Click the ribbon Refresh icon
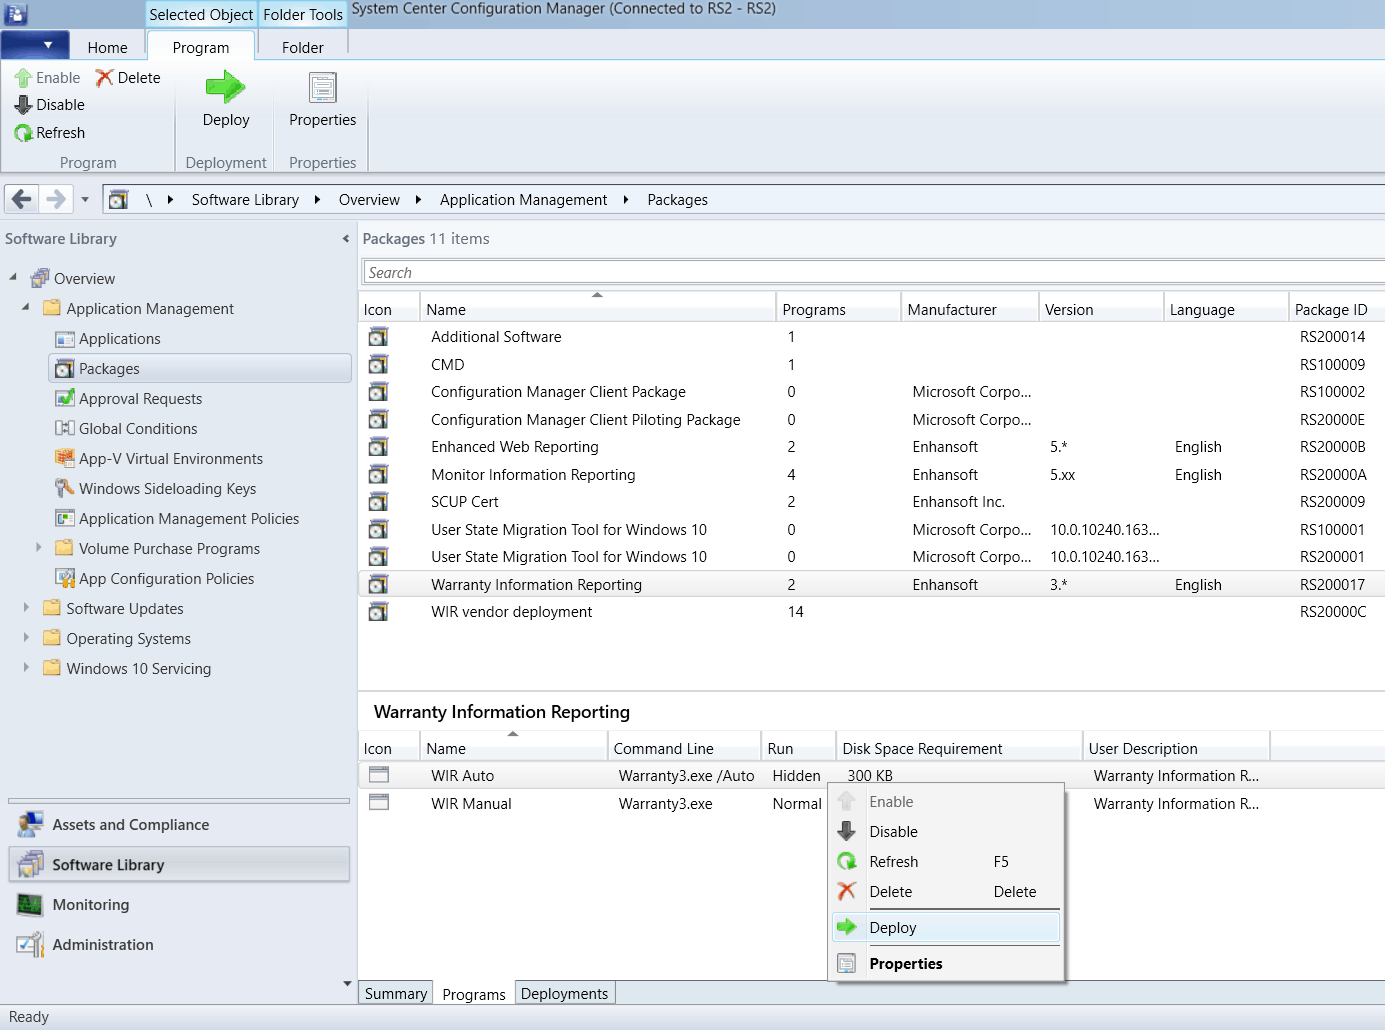The height and width of the screenshot is (1030, 1385). (23, 133)
